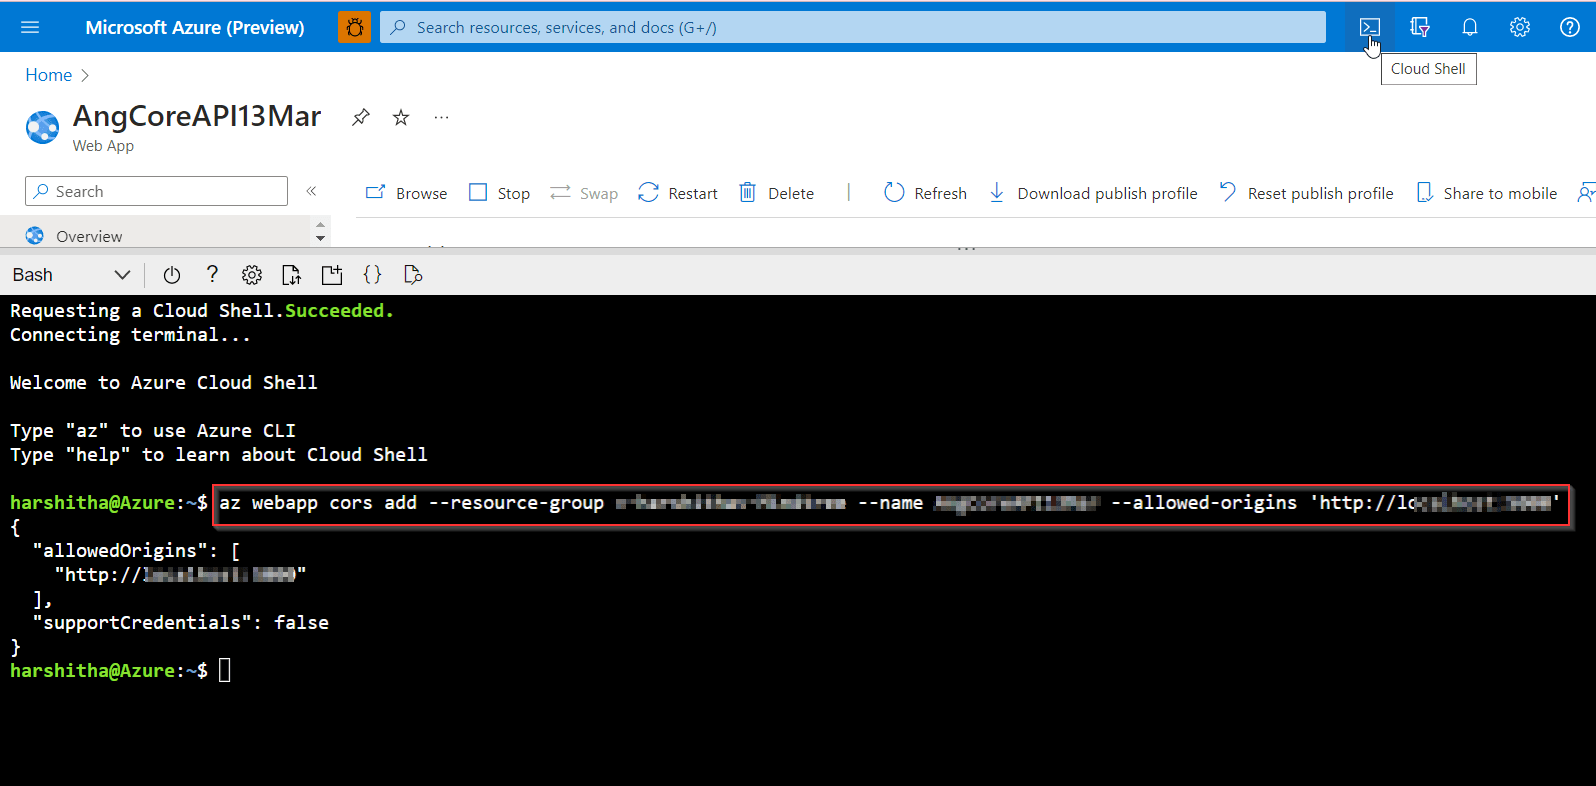This screenshot has height=786, width=1596.
Task: Click the Microsoft Azure (Preview) logo text
Action: point(195,27)
